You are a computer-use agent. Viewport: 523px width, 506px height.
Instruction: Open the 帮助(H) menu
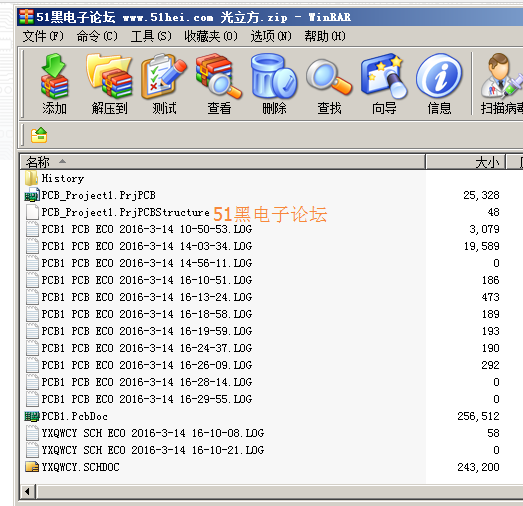click(x=325, y=36)
